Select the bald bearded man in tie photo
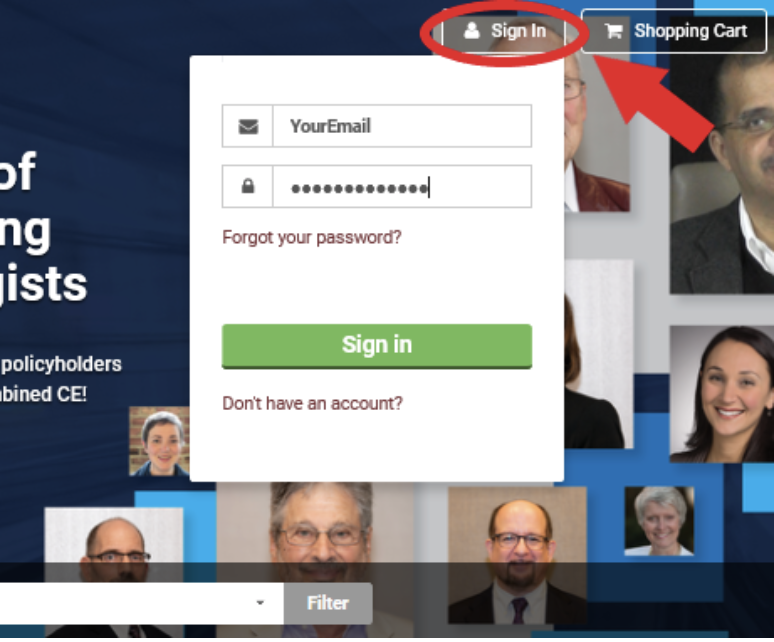 (517, 555)
